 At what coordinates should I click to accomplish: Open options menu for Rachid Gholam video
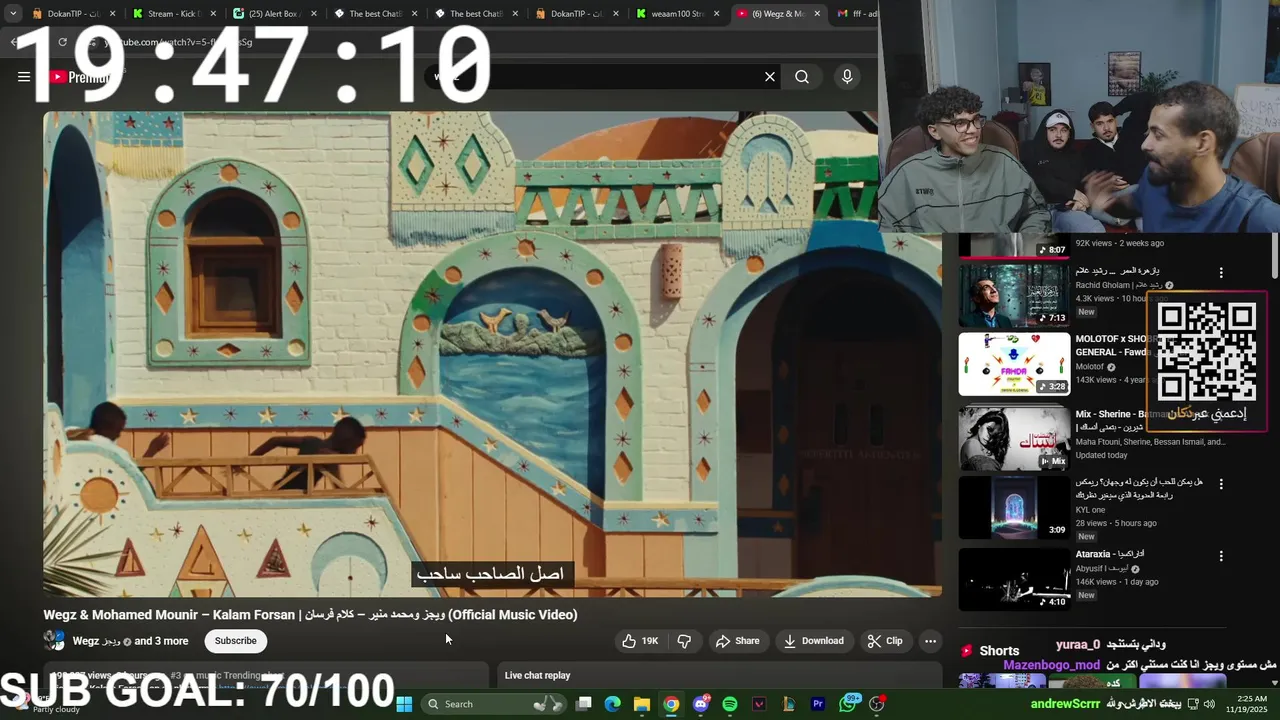1221,272
